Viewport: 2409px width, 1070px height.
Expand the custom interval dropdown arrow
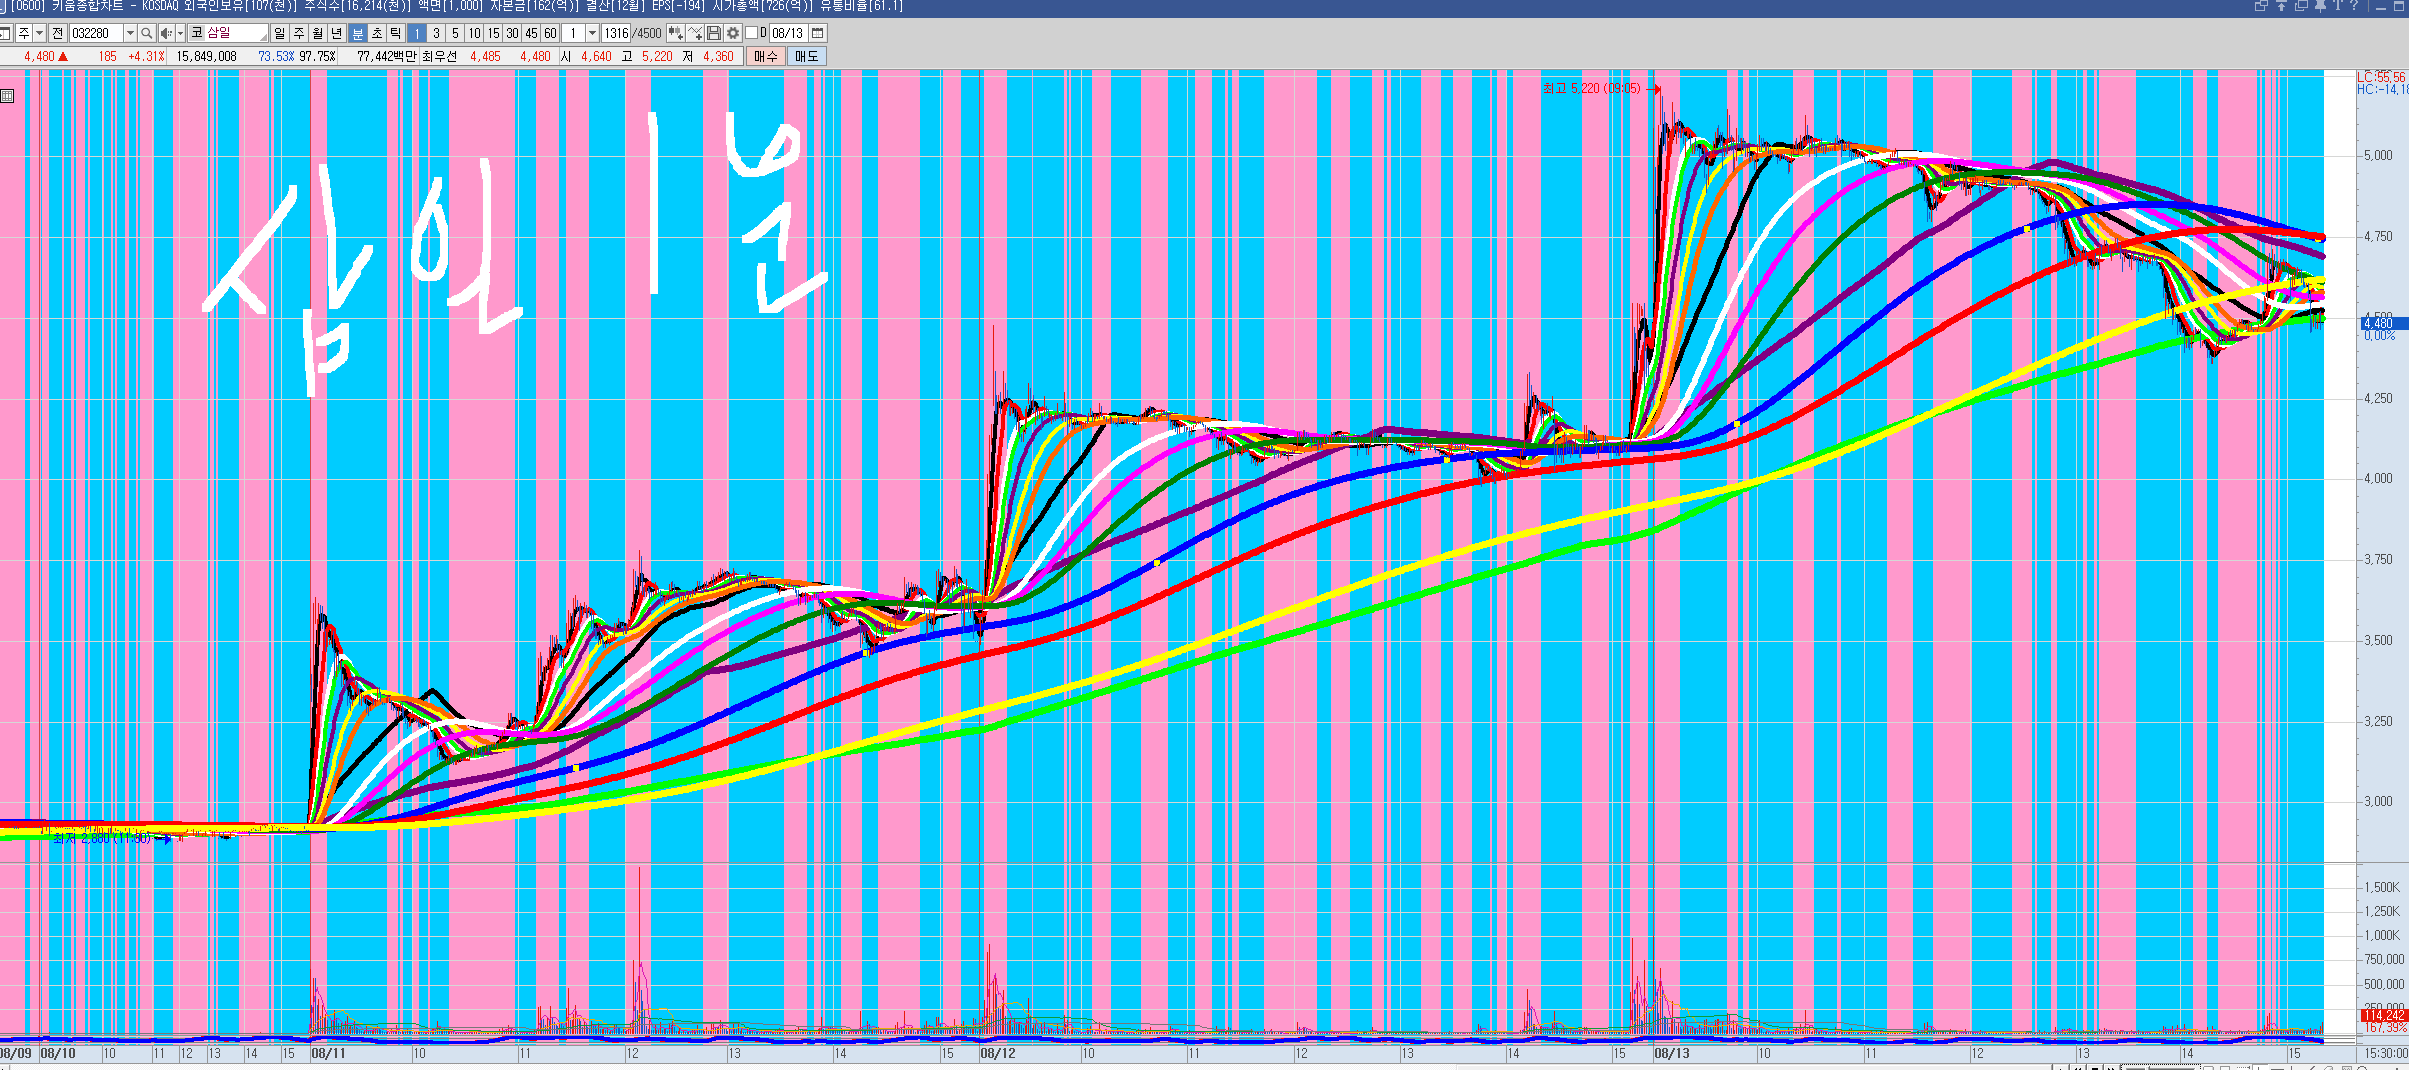pos(592,33)
